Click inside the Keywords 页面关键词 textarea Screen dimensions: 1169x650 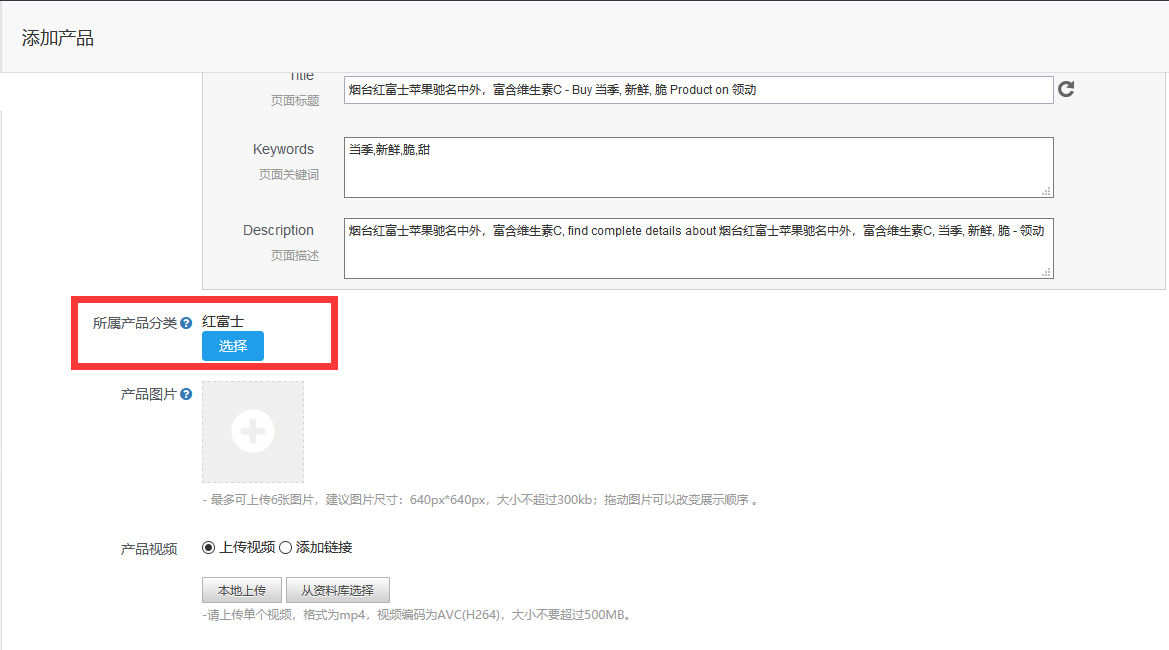697,168
